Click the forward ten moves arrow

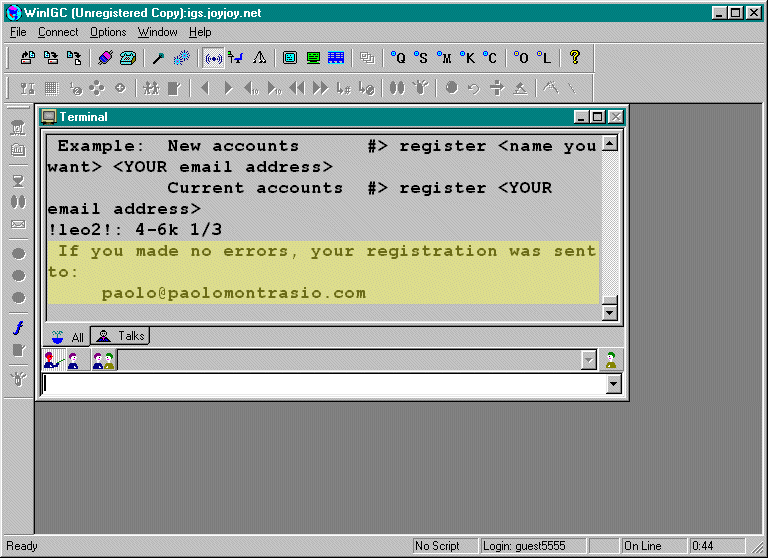274,88
